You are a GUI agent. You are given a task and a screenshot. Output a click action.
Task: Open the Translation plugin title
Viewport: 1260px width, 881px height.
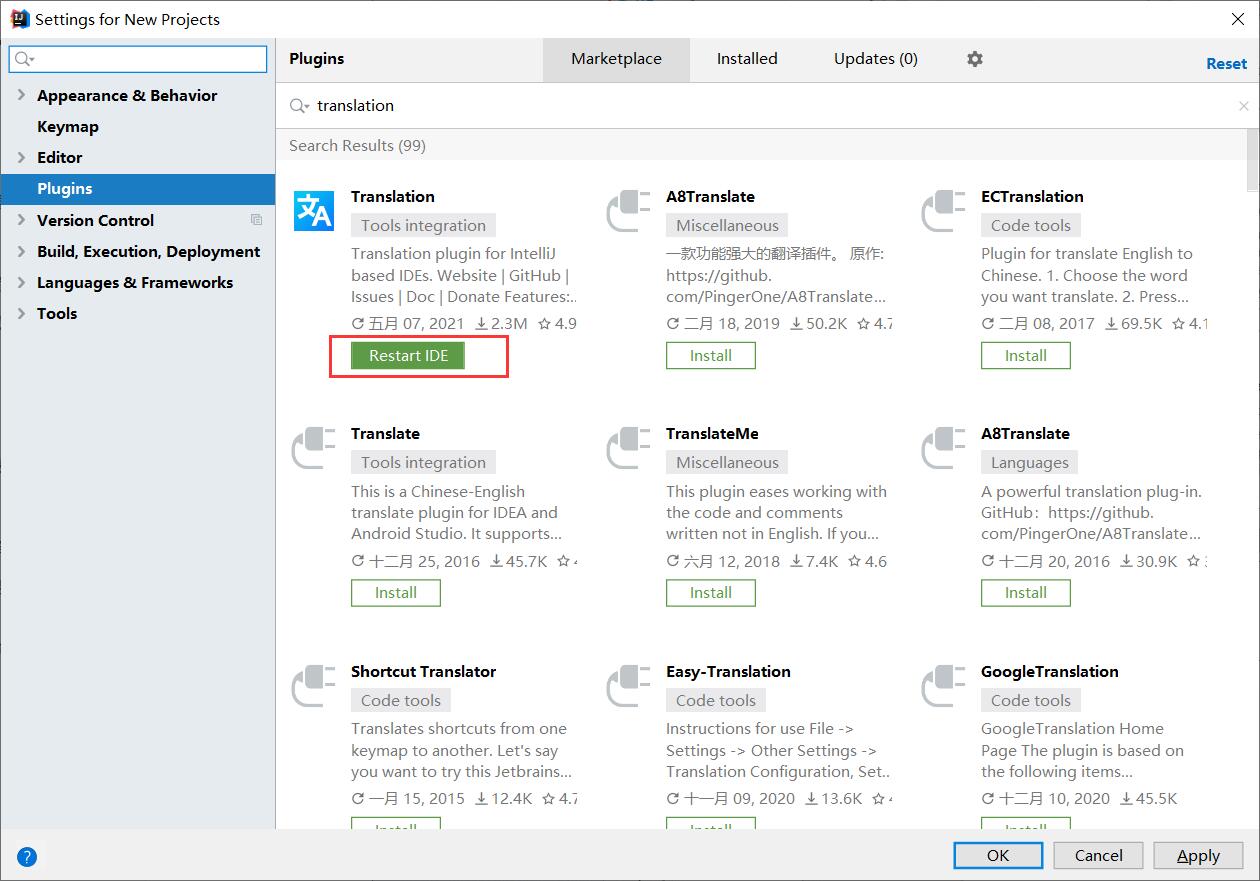coord(393,197)
